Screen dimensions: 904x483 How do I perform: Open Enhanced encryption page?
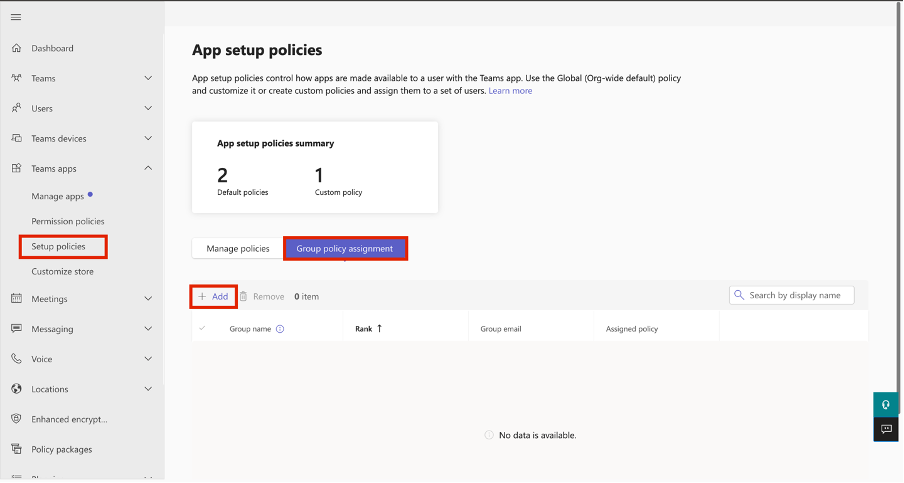tap(69, 419)
